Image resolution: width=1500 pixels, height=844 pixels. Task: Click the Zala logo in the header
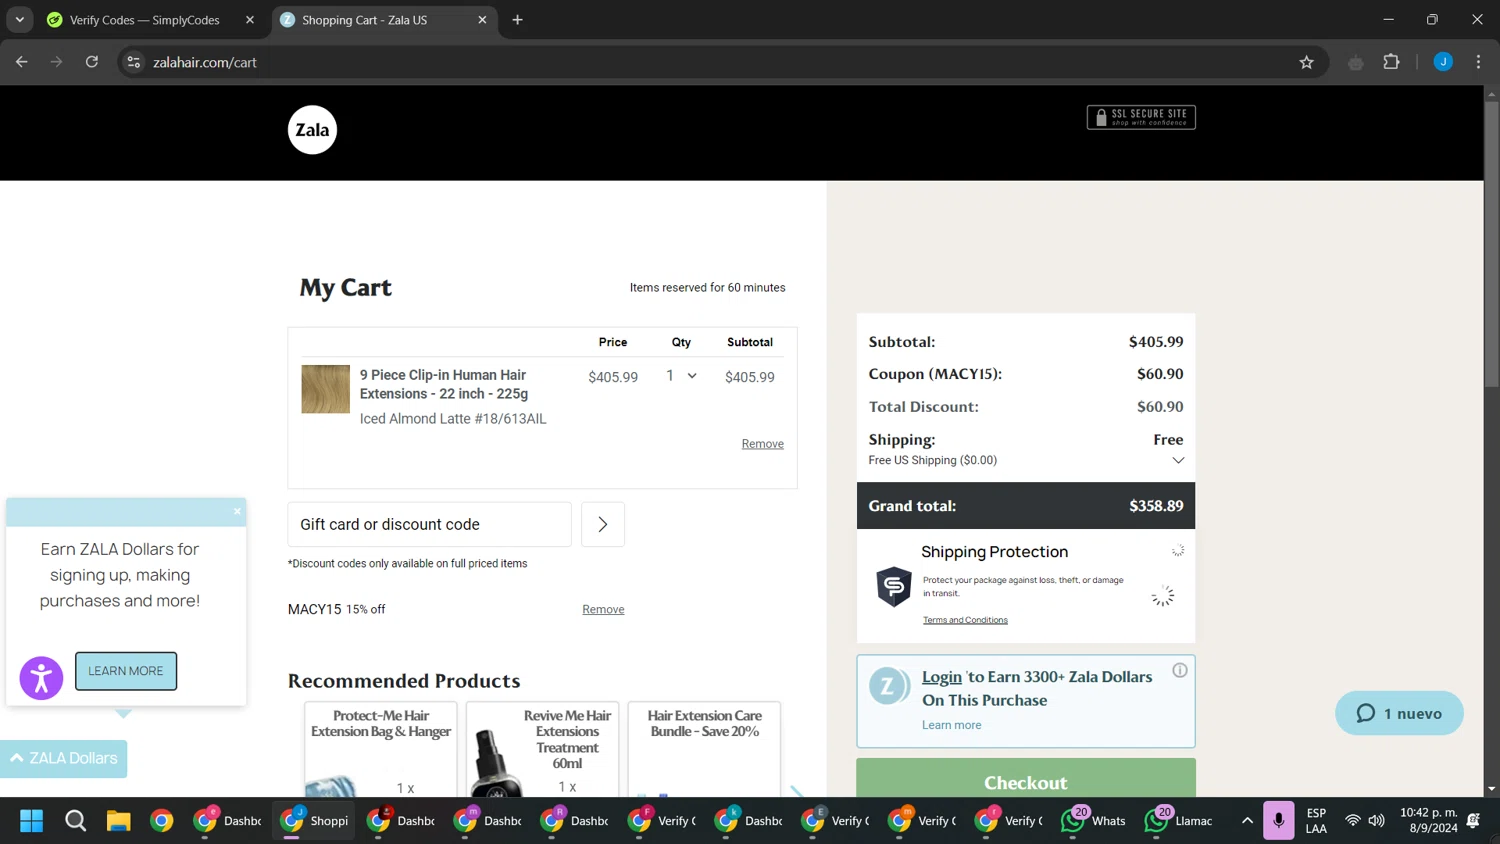tap(312, 130)
